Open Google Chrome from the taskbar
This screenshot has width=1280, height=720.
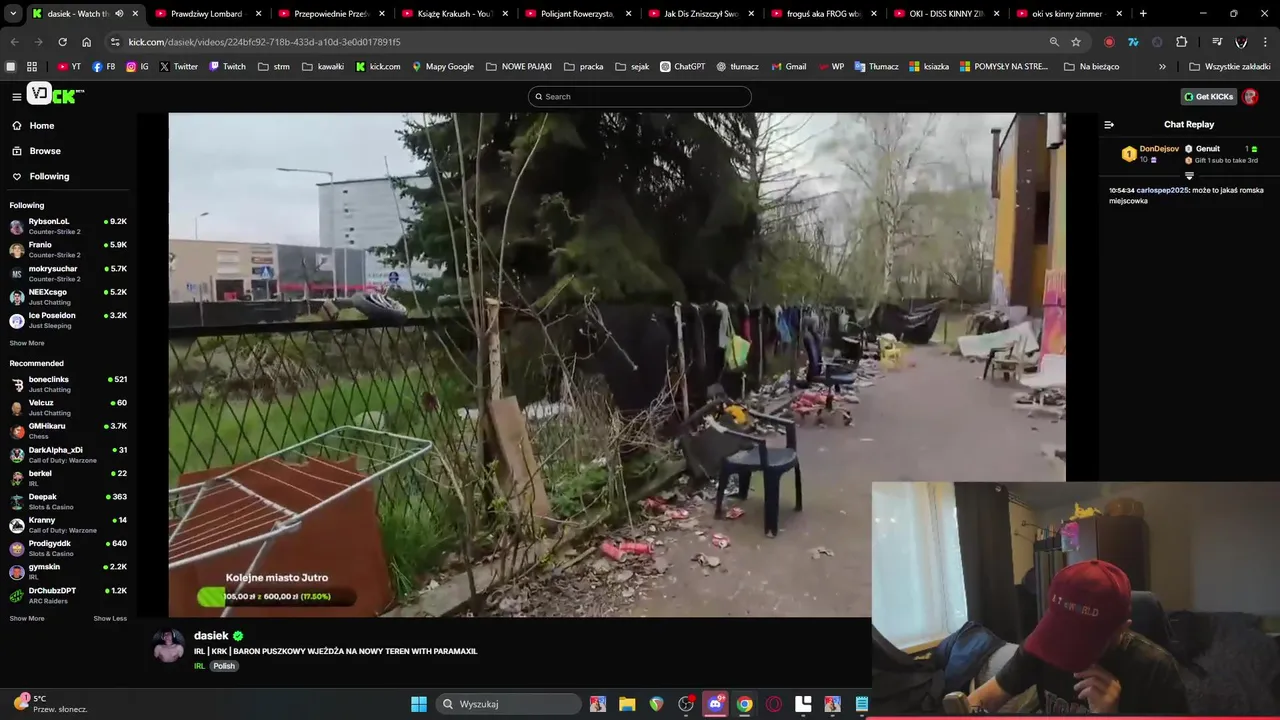pyautogui.click(x=744, y=704)
